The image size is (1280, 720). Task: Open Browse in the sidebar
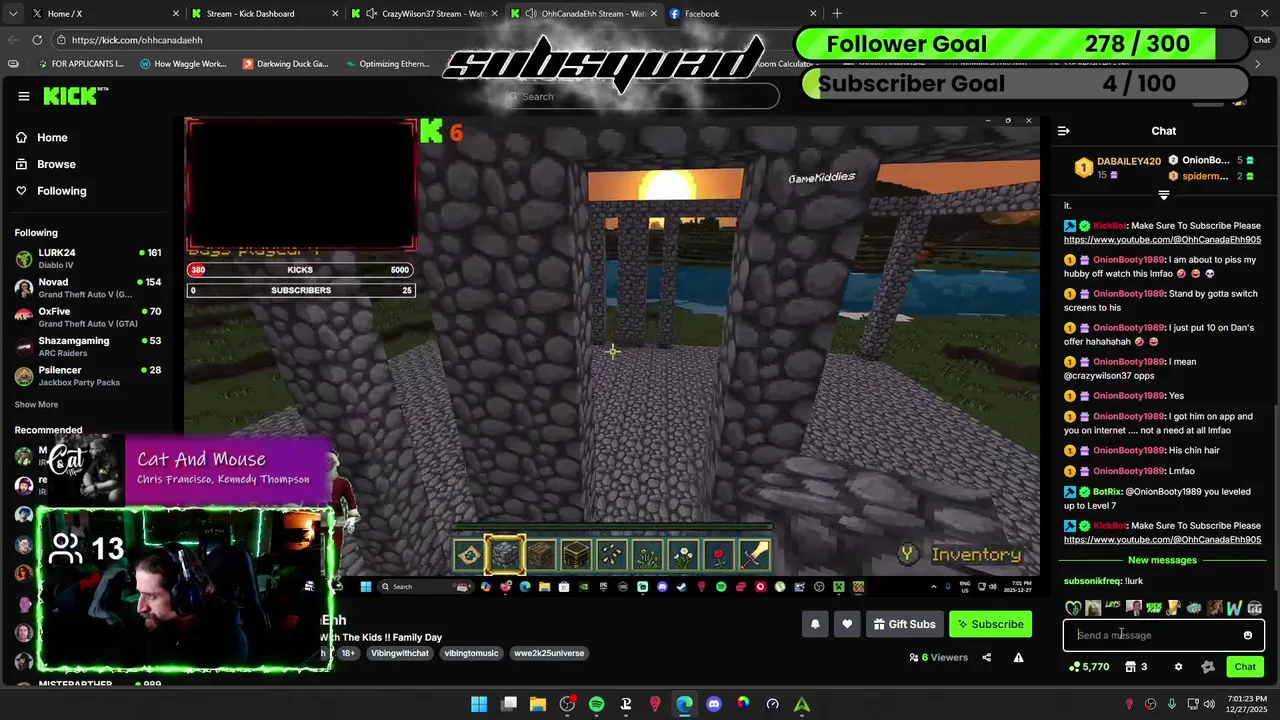[56, 164]
